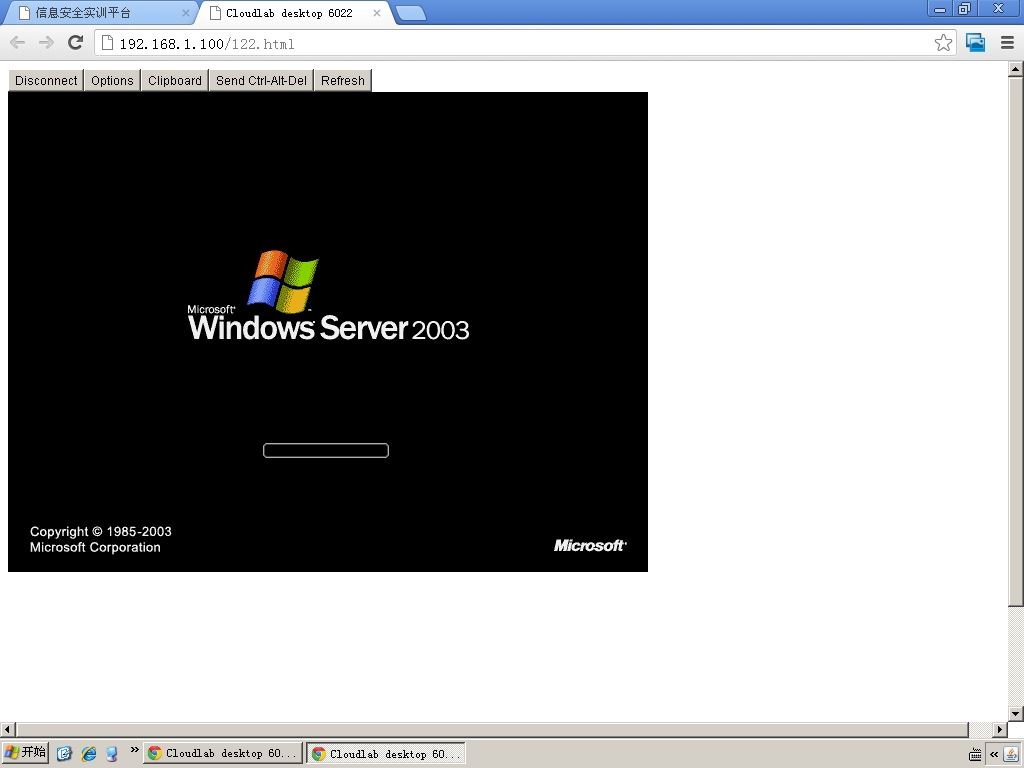Screen dimensions: 1024x768
Task: Open the 开始 Start menu
Action: click(x=25, y=752)
